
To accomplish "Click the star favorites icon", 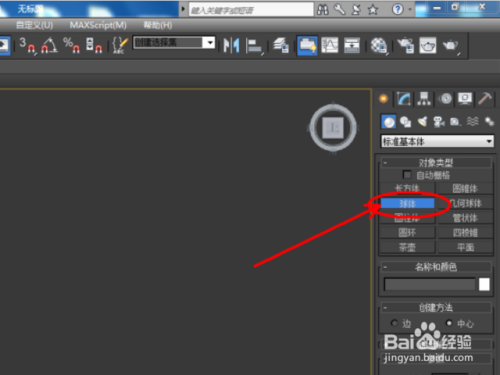I will click(x=373, y=10).
